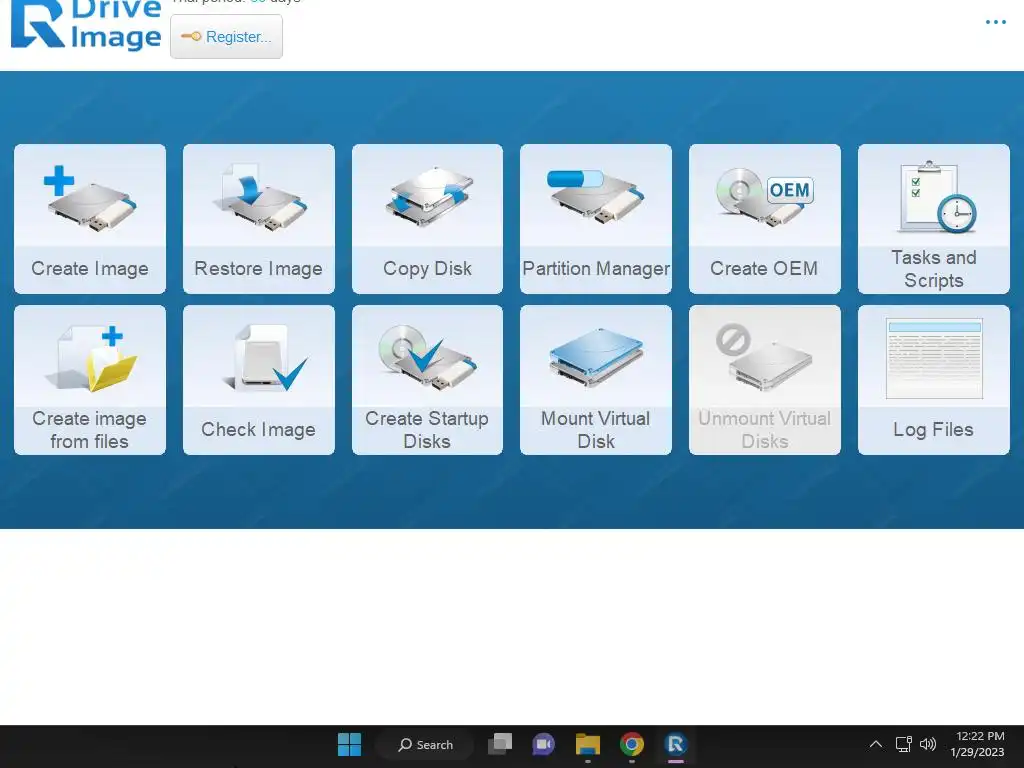Open the Check Image tool
The width and height of the screenshot is (1024, 768).
click(x=259, y=380)
